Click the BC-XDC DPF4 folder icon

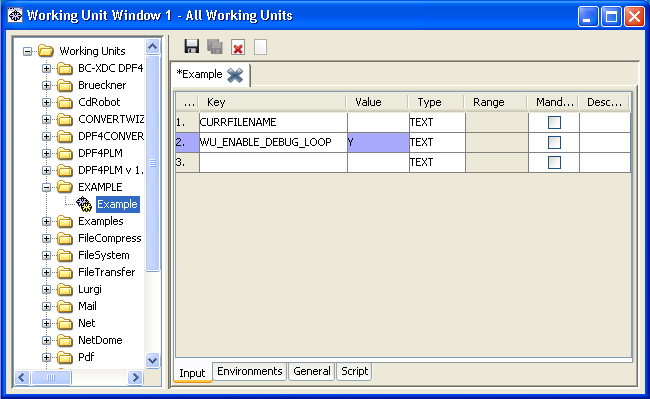[65, 68]
